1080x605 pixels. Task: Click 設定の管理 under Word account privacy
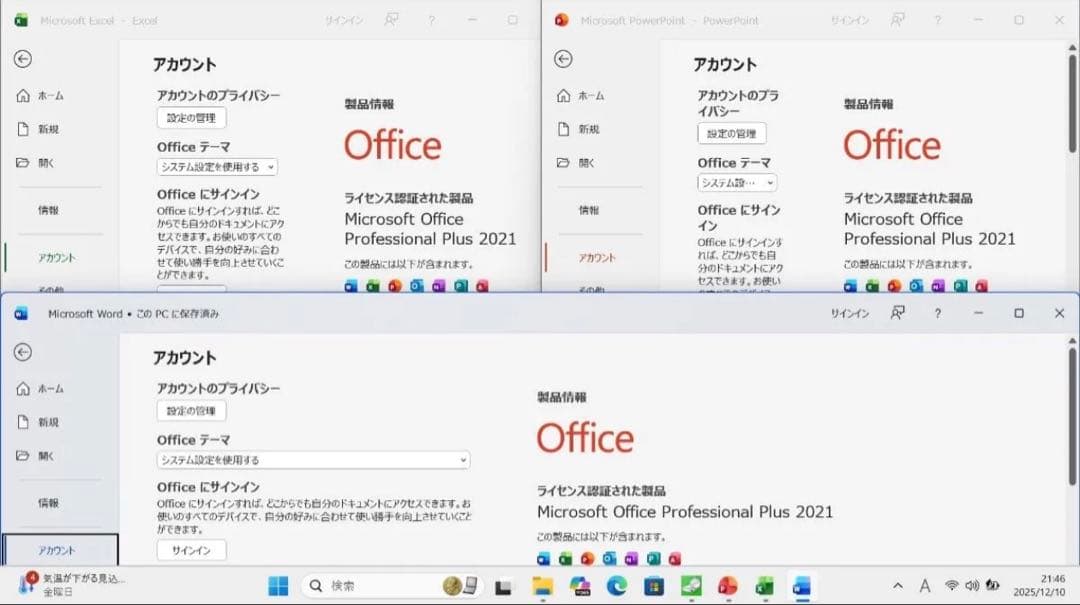191,411
